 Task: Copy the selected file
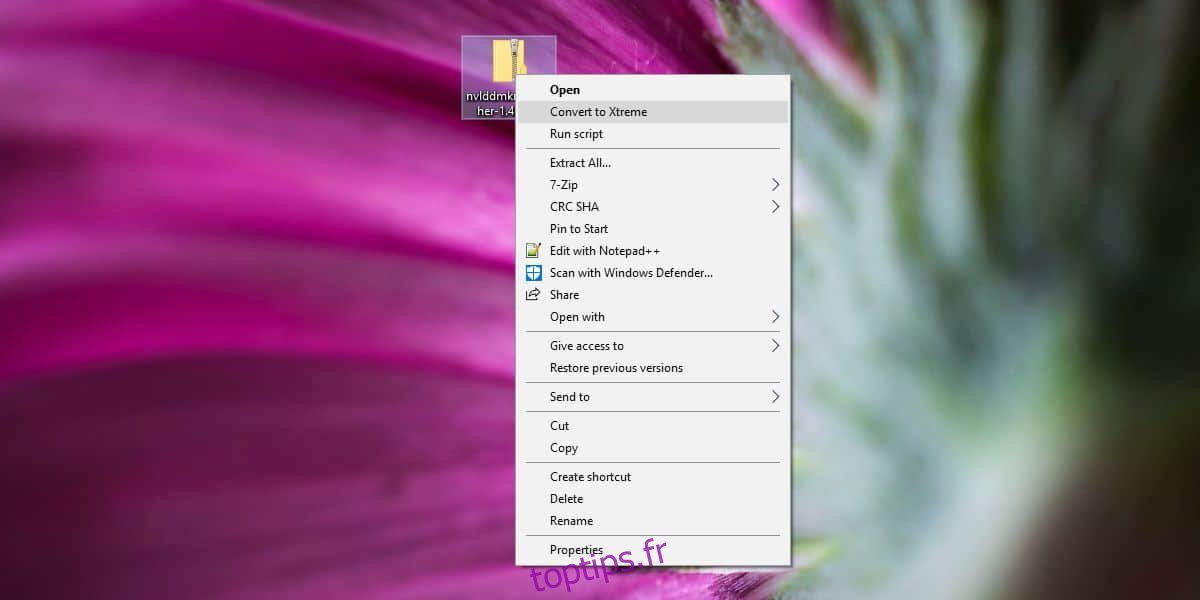[x=564, y=448]
